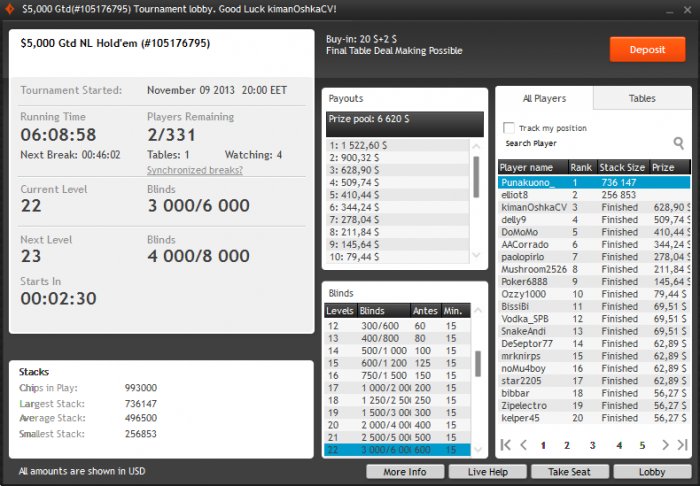The width and height of the screenshot is (700, 486).
Task: Sort by Stack Size column header
Action: click(623, 167)
